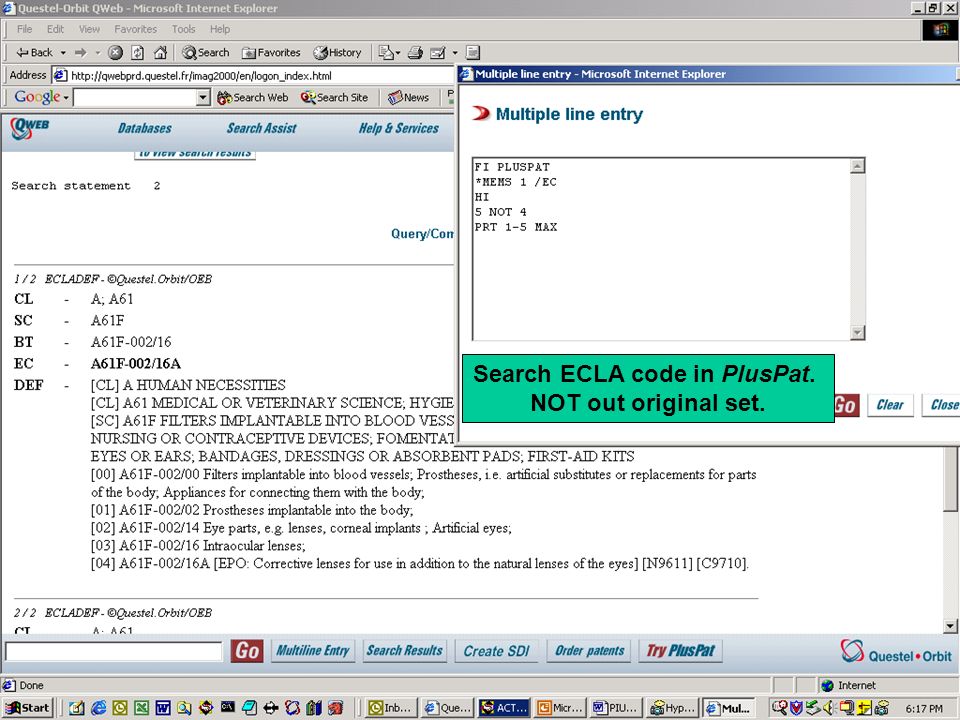Click the News button on Google toolbar
This screenshot has width=960, height=720.
coord(408,97)
